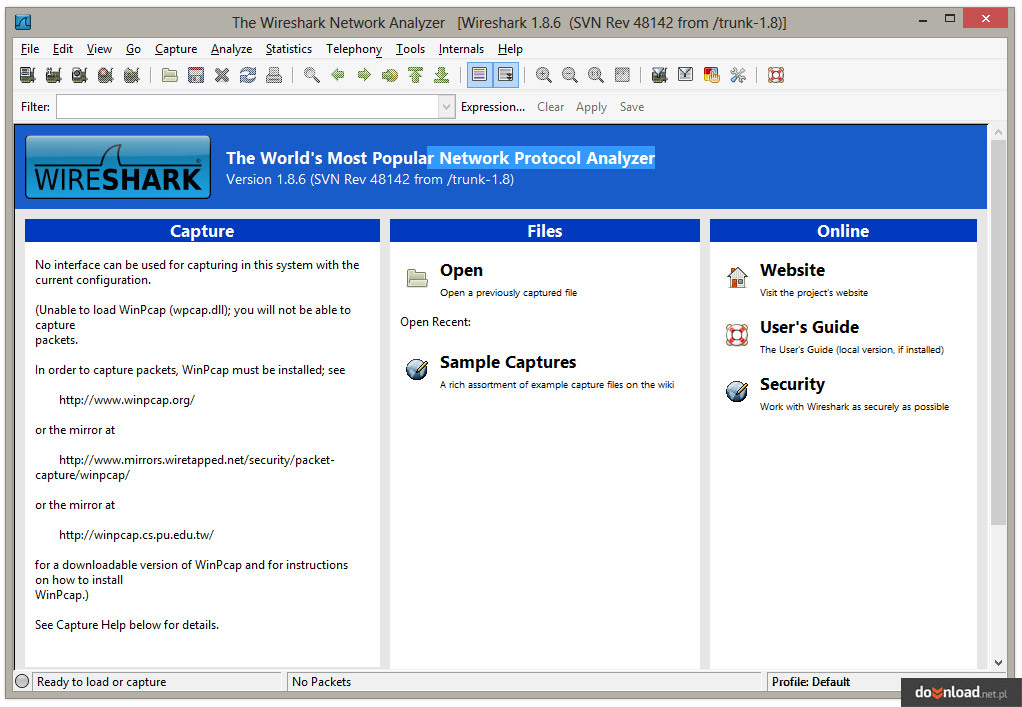This screenshot has height=707, width=1022.
Task: Click the Expression... button
Action: click(x=493, y=107)
